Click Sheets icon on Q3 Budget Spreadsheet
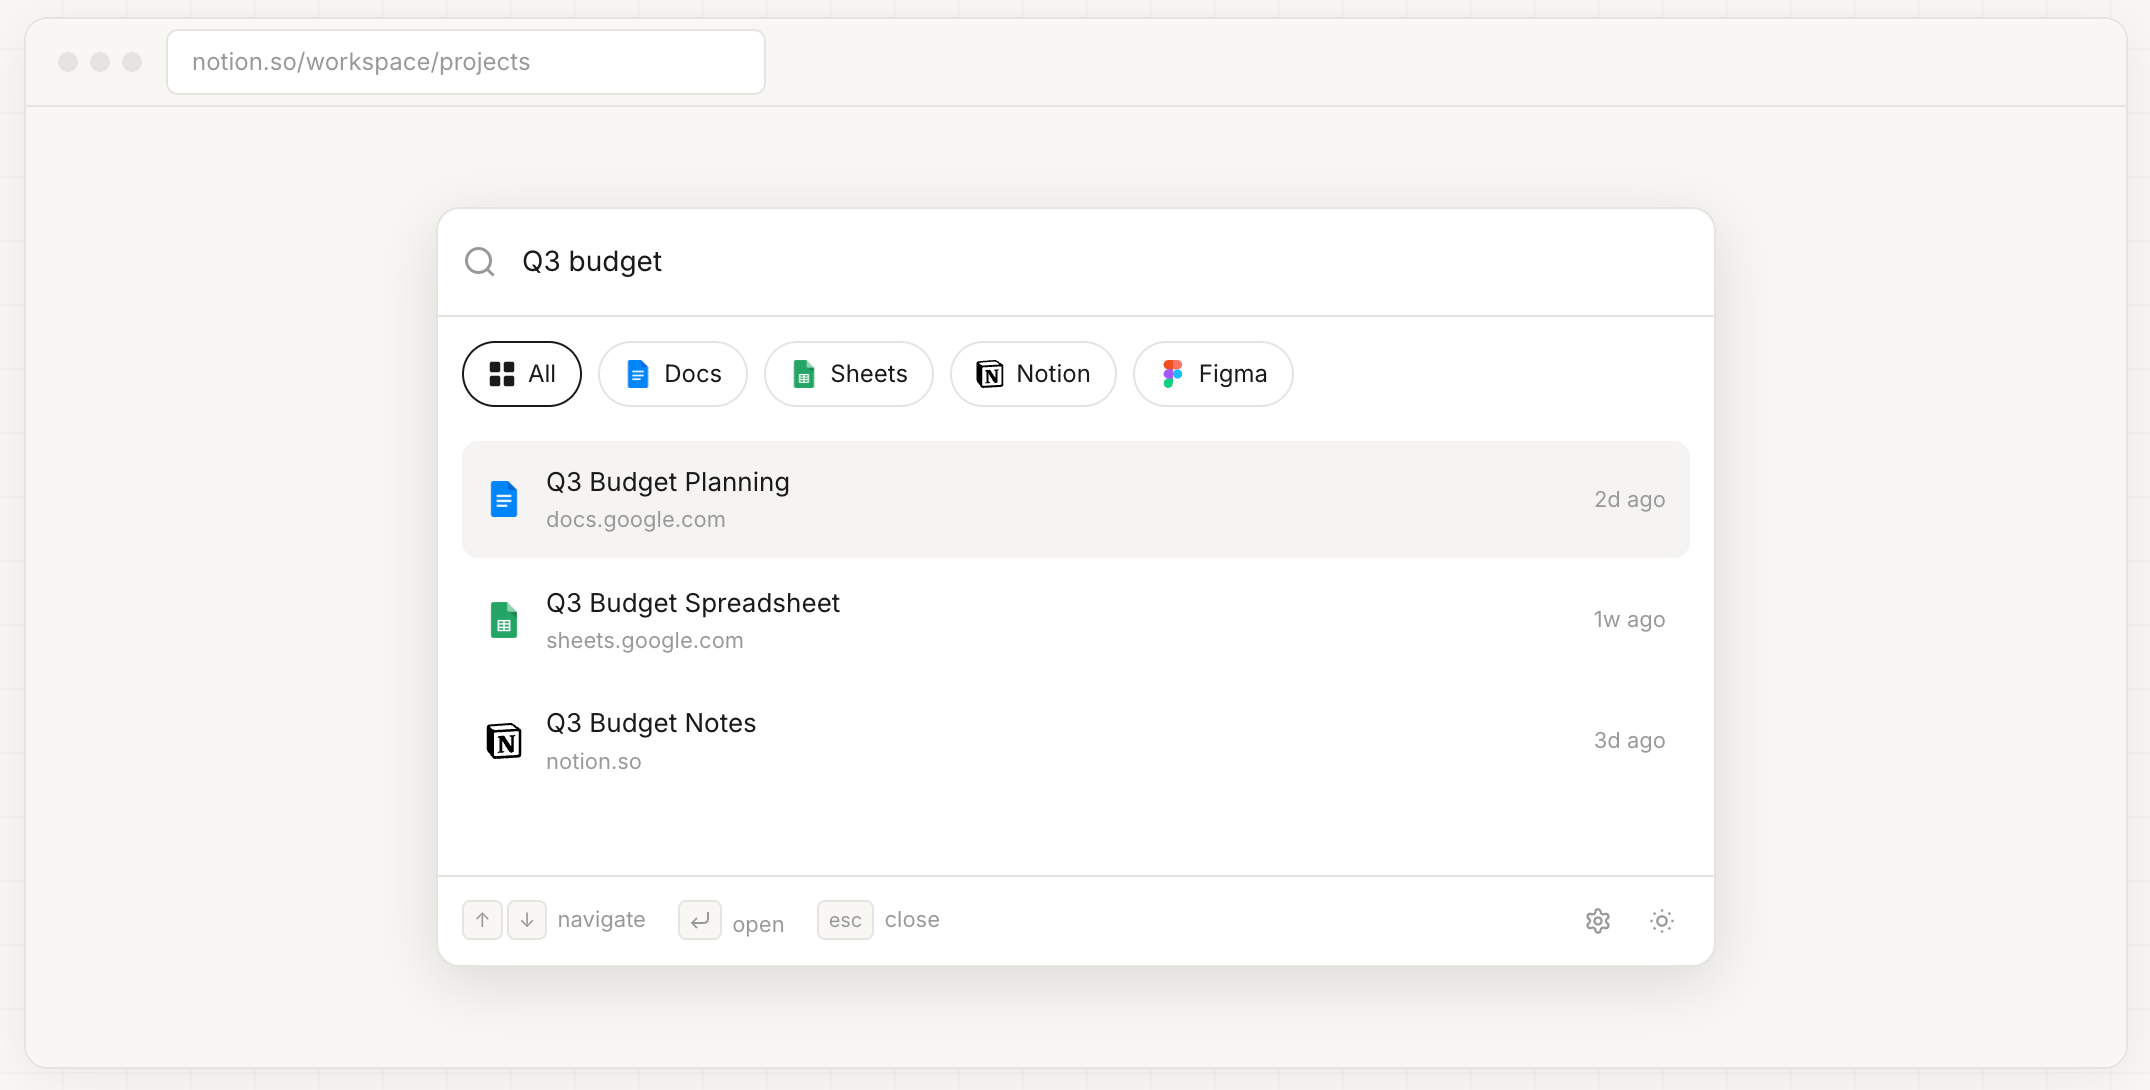 tap(504, 620)
